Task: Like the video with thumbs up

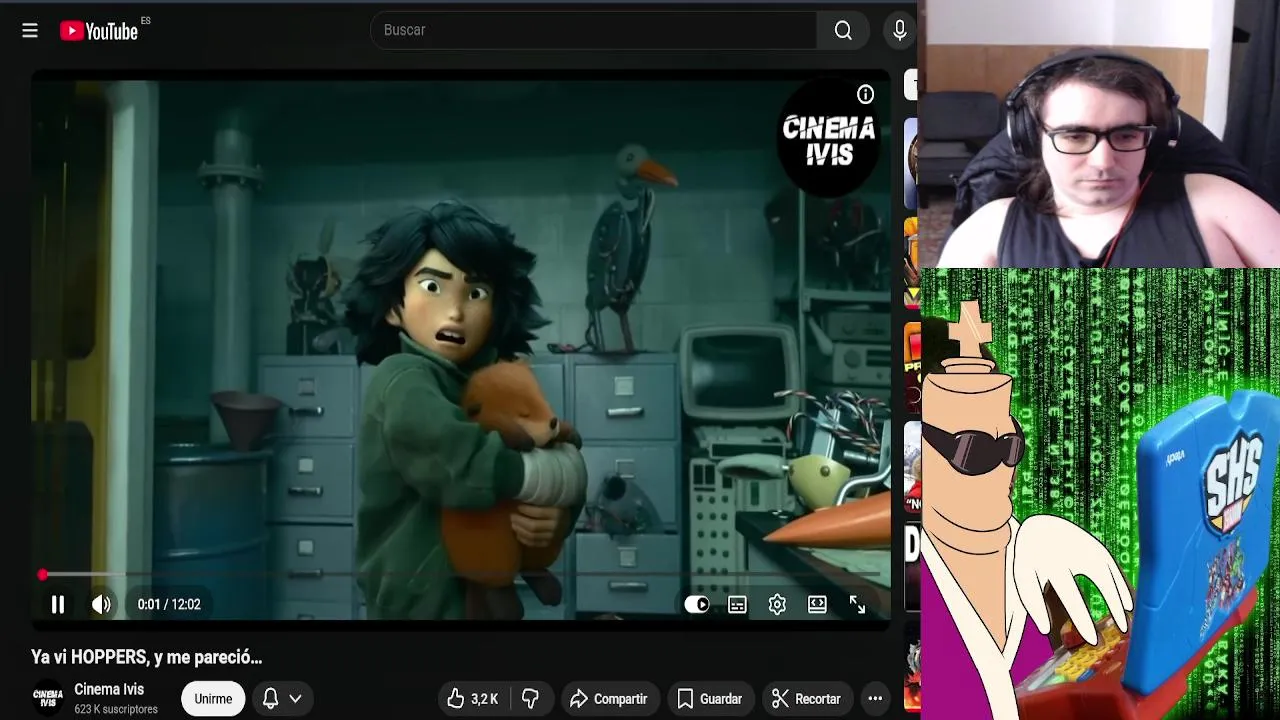Action: 475,698
